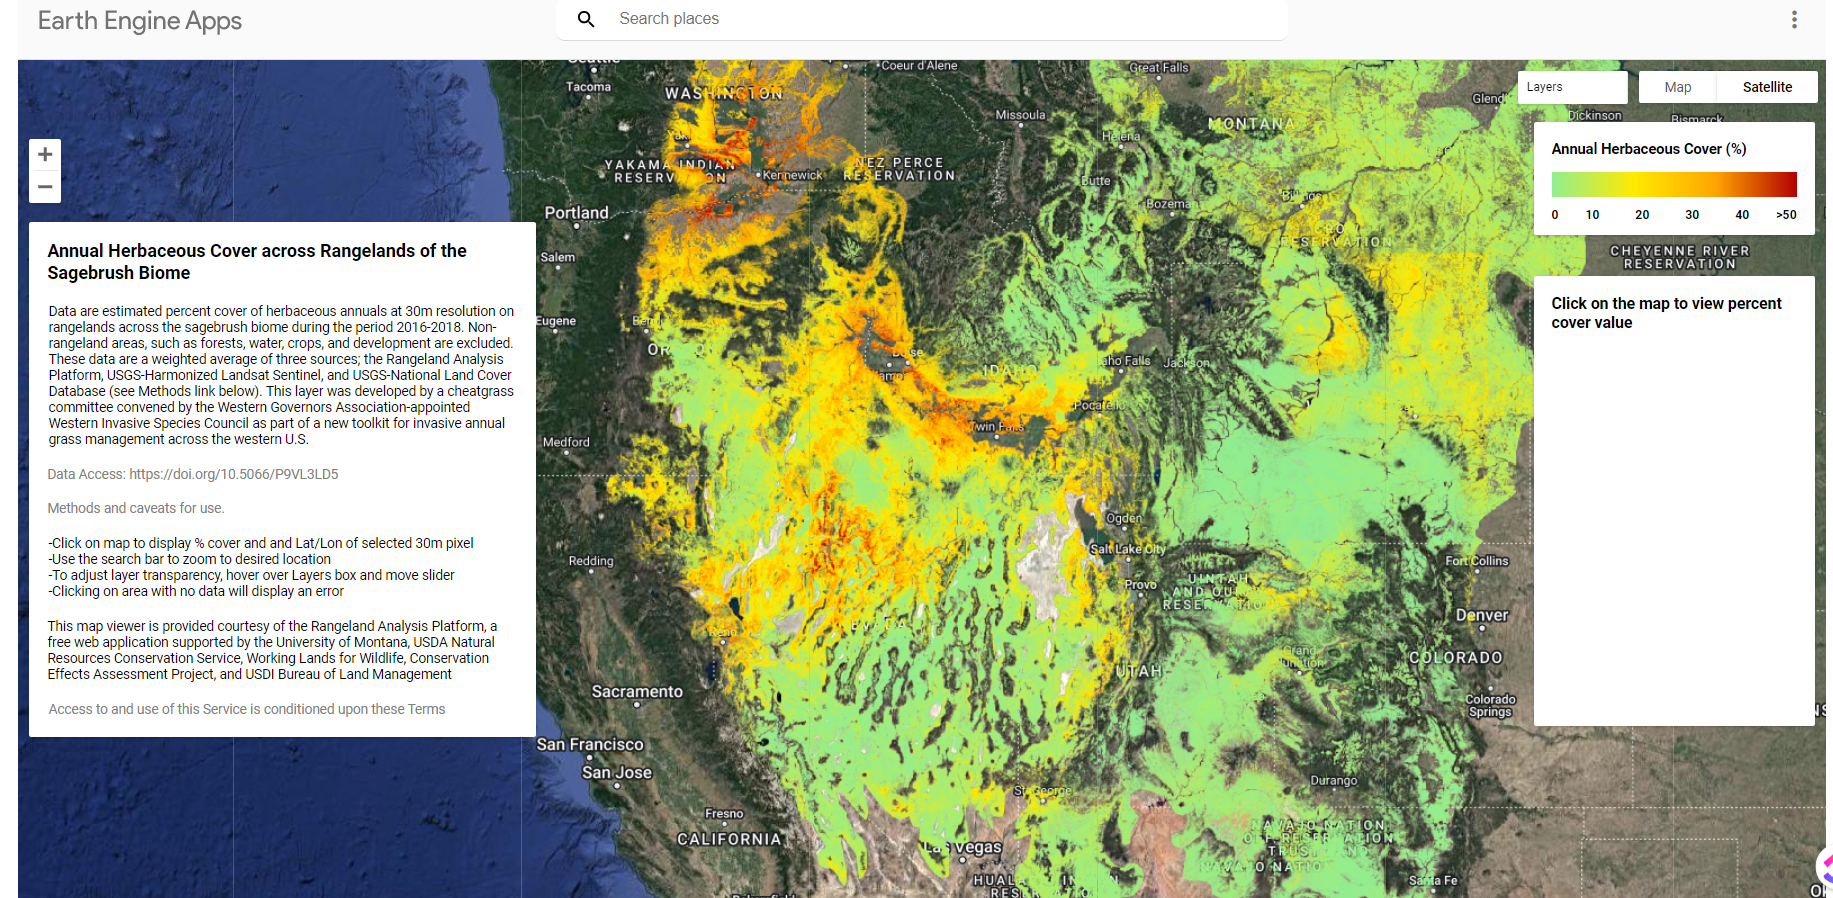The width and height of the screenshot is (1833, 898).
Task: Click the CALIFORNIA state label
Action: 729,839
